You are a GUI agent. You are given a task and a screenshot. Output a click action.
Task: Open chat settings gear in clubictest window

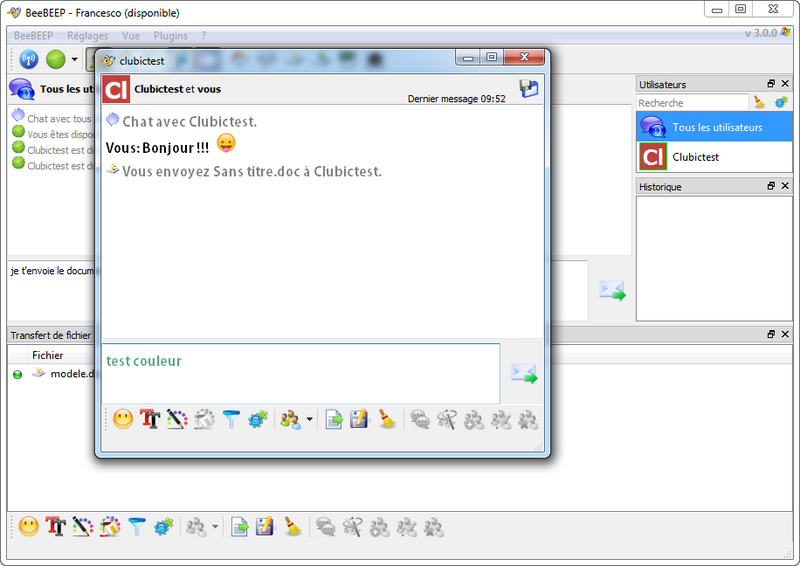[x=258, y=420]
